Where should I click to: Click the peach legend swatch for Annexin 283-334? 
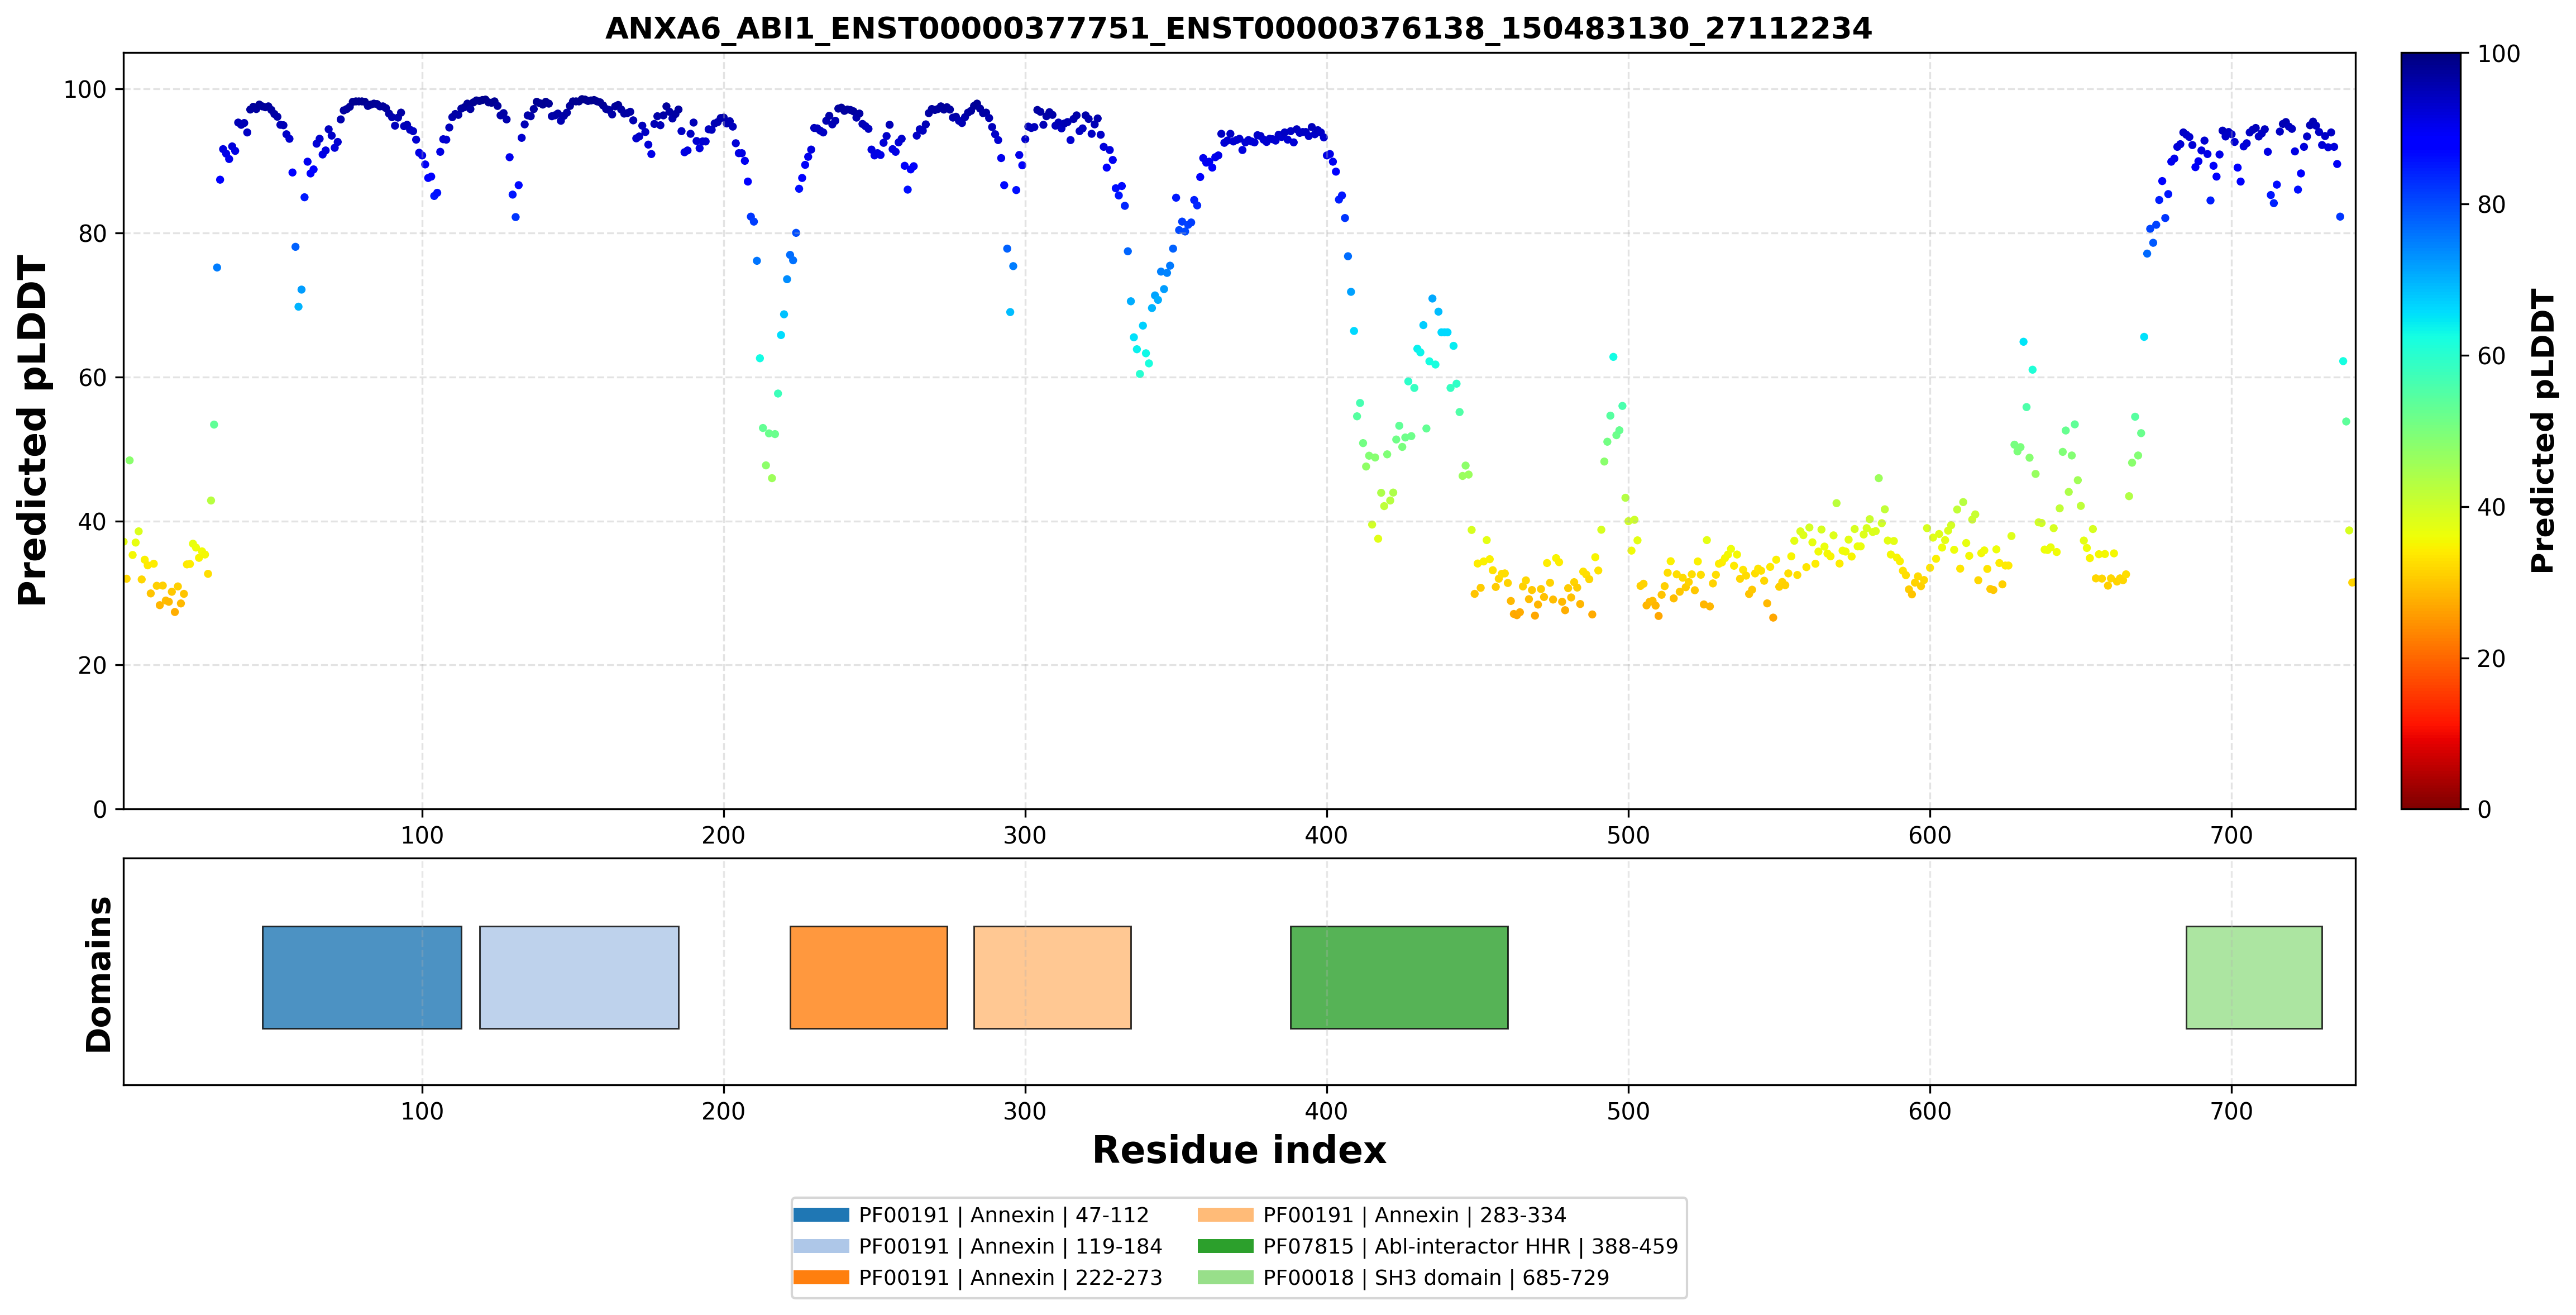pyautogui.click(x=1225, y=1215)
